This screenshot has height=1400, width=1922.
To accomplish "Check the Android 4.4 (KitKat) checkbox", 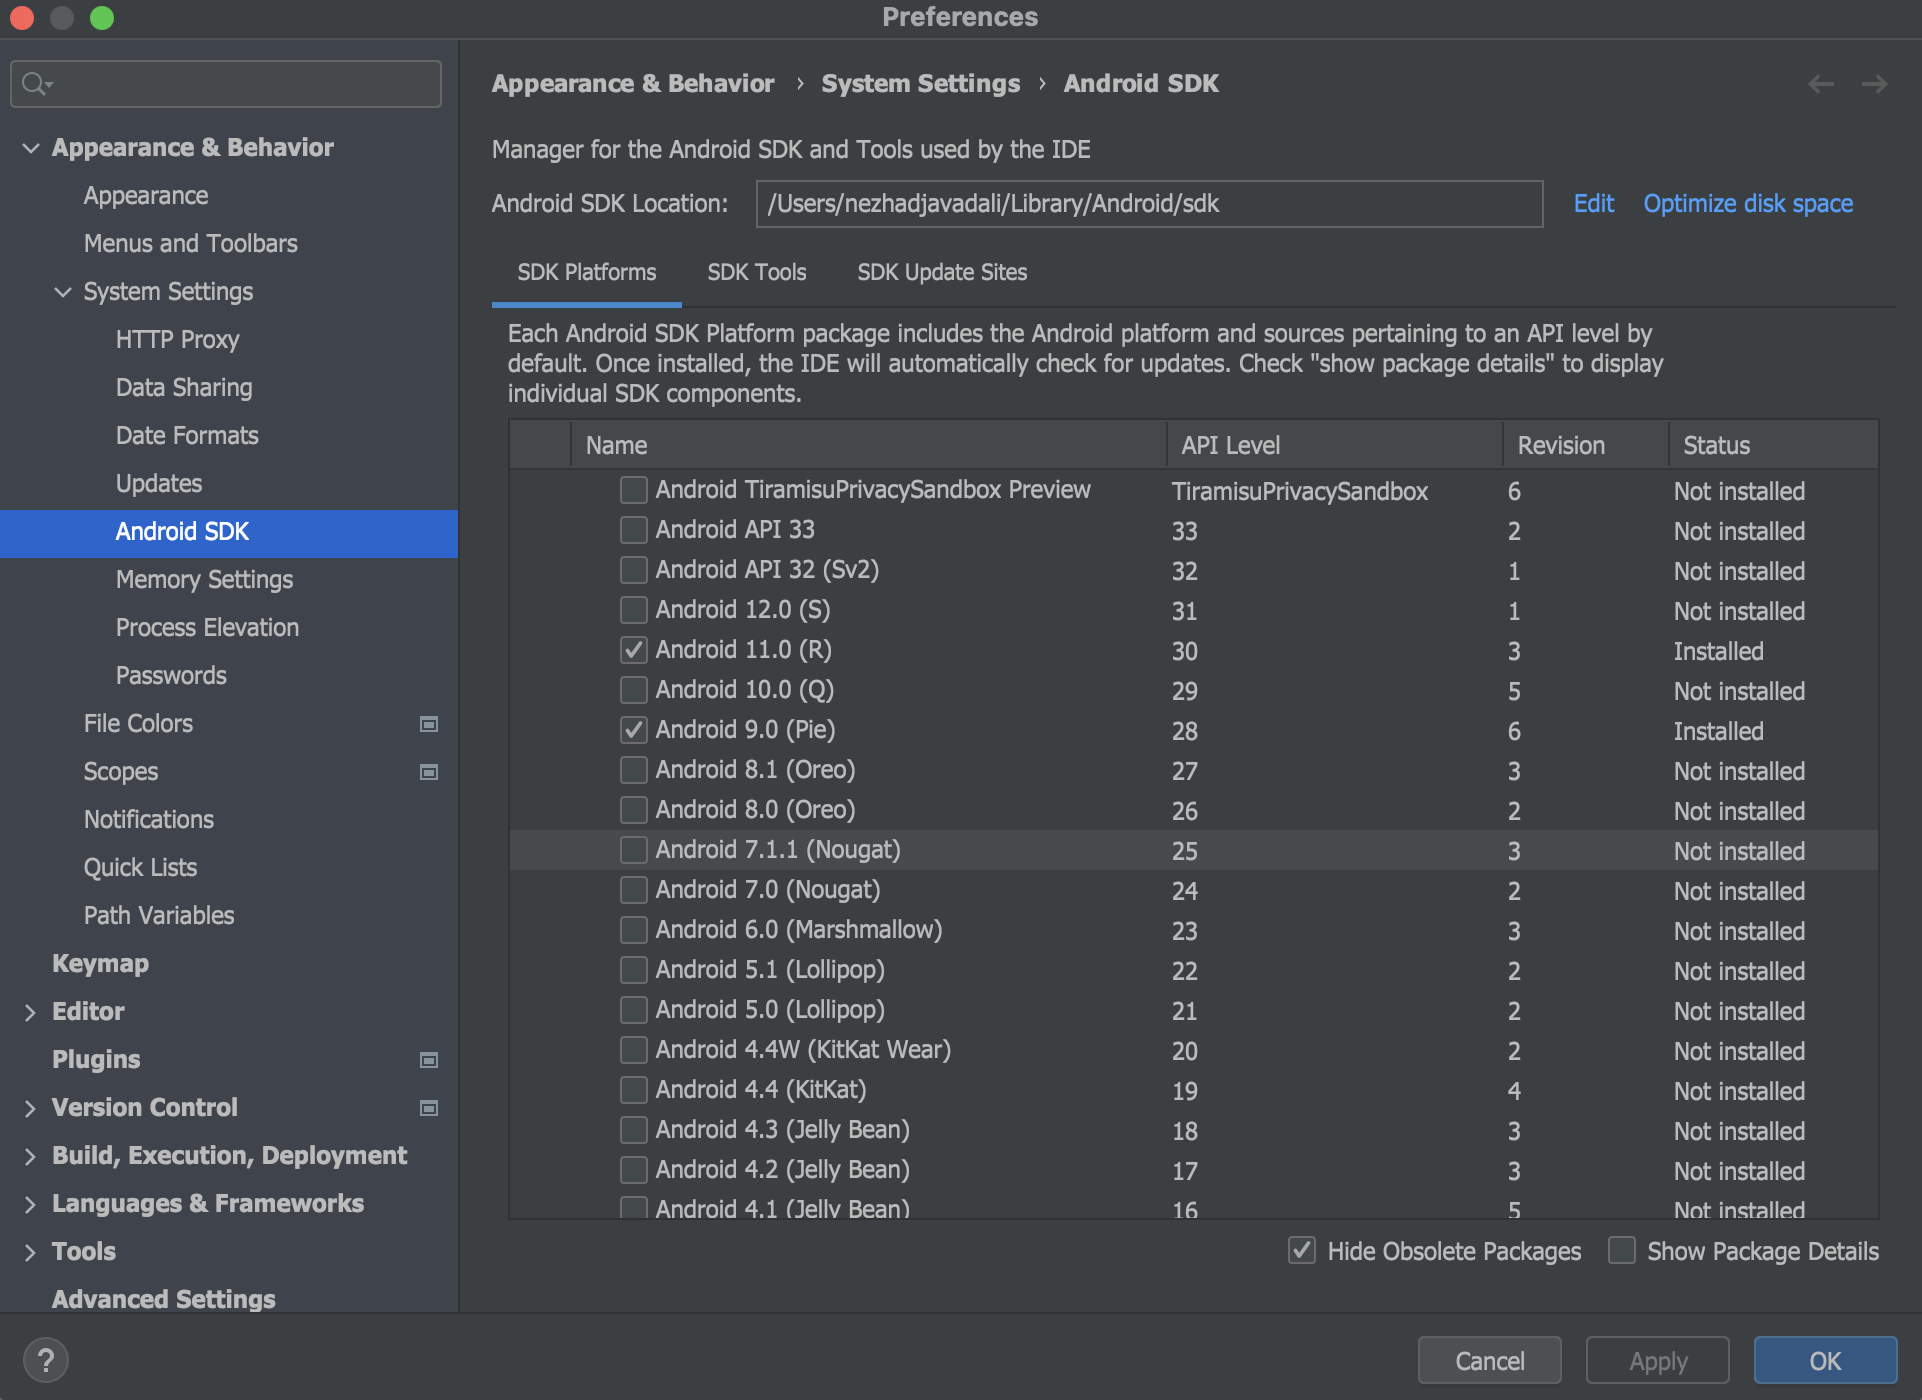I will pyautogui.click(x=633, y=1090).
